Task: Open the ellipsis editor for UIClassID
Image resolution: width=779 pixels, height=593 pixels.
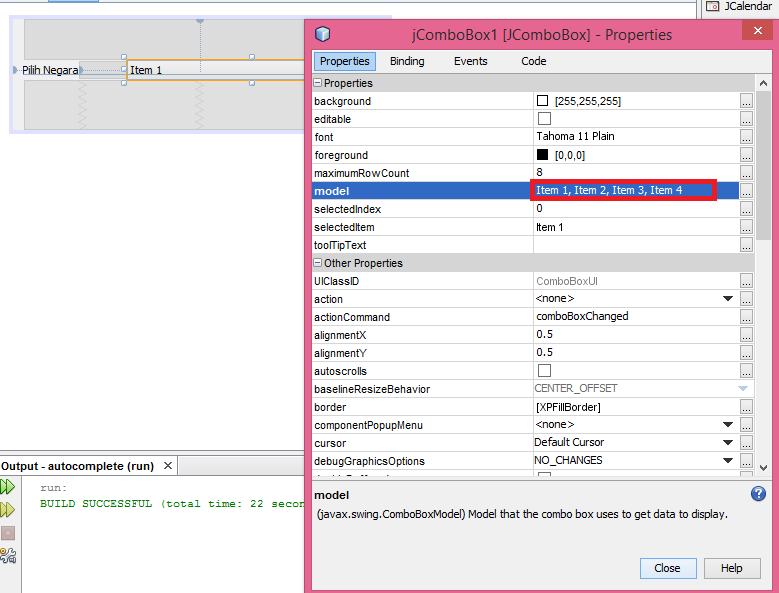Action: tap(746, 281)
